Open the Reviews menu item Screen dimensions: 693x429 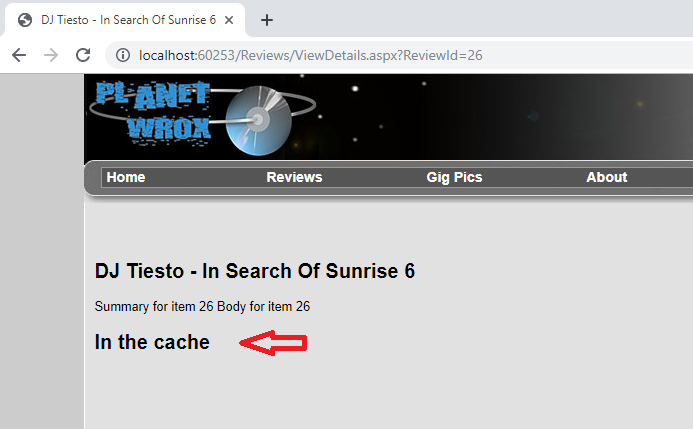294,177
